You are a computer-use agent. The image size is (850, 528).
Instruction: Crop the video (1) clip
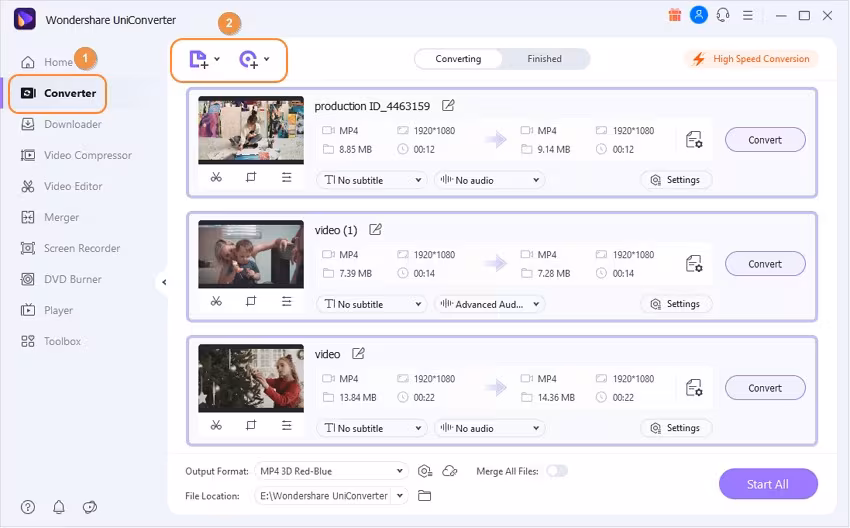[x=251, y=301]
